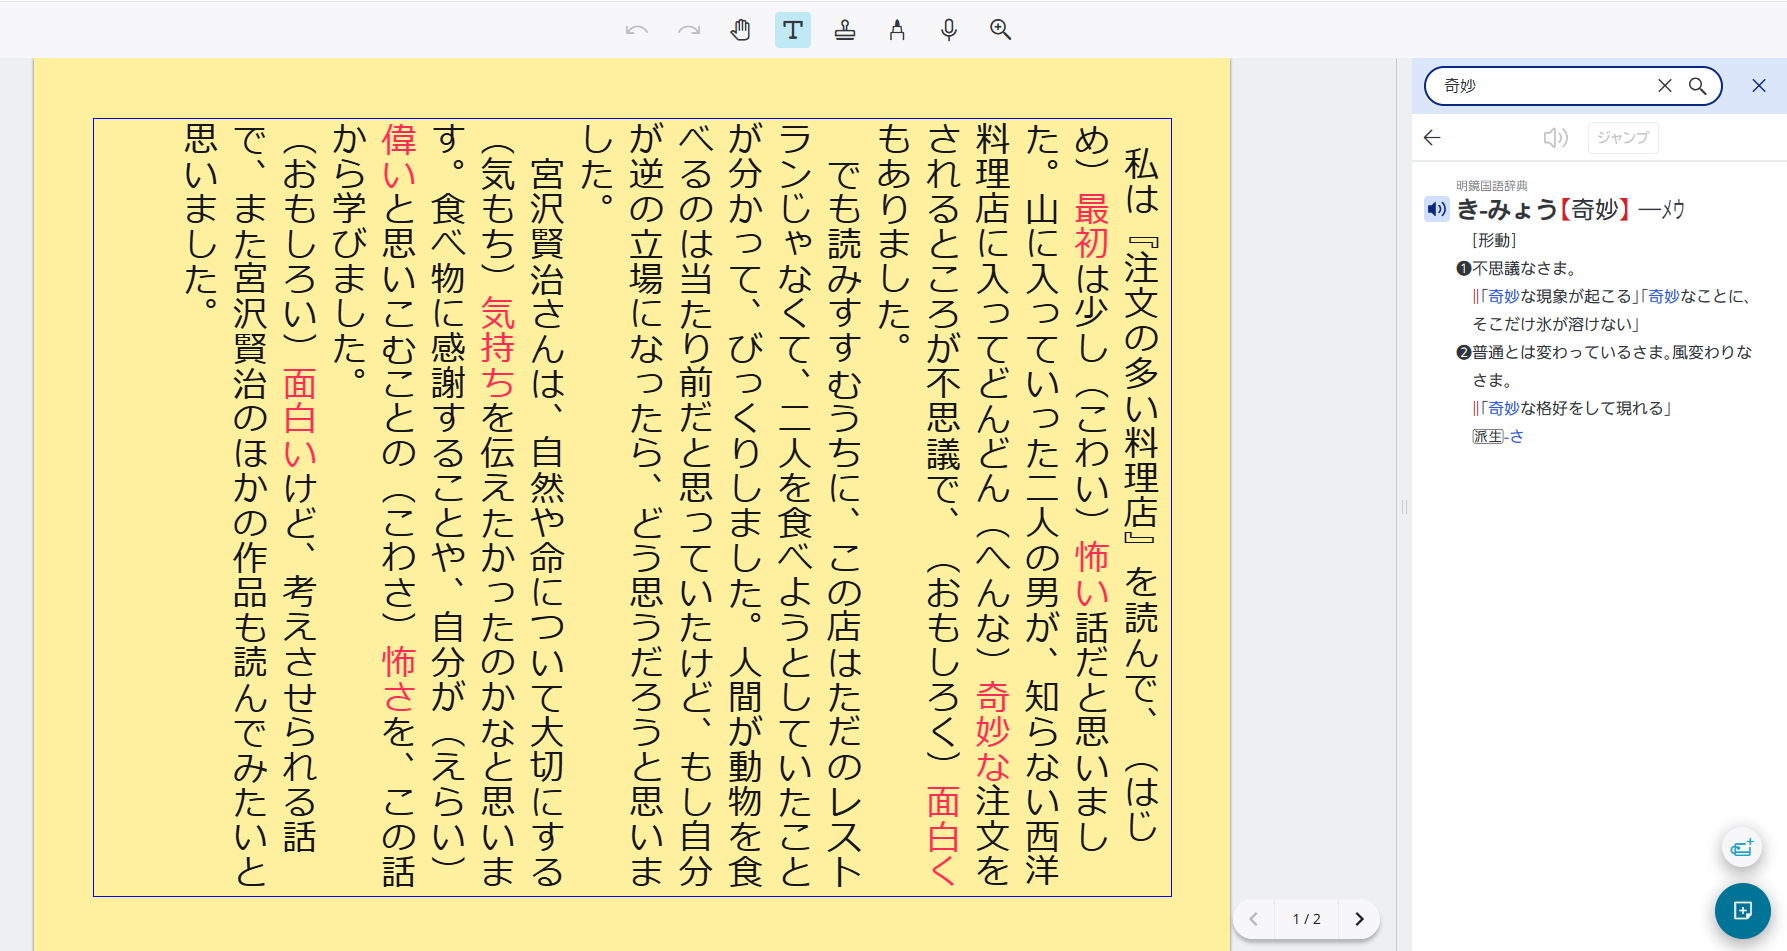
Task: Go to the previous page
Action: click(1254, 919)
